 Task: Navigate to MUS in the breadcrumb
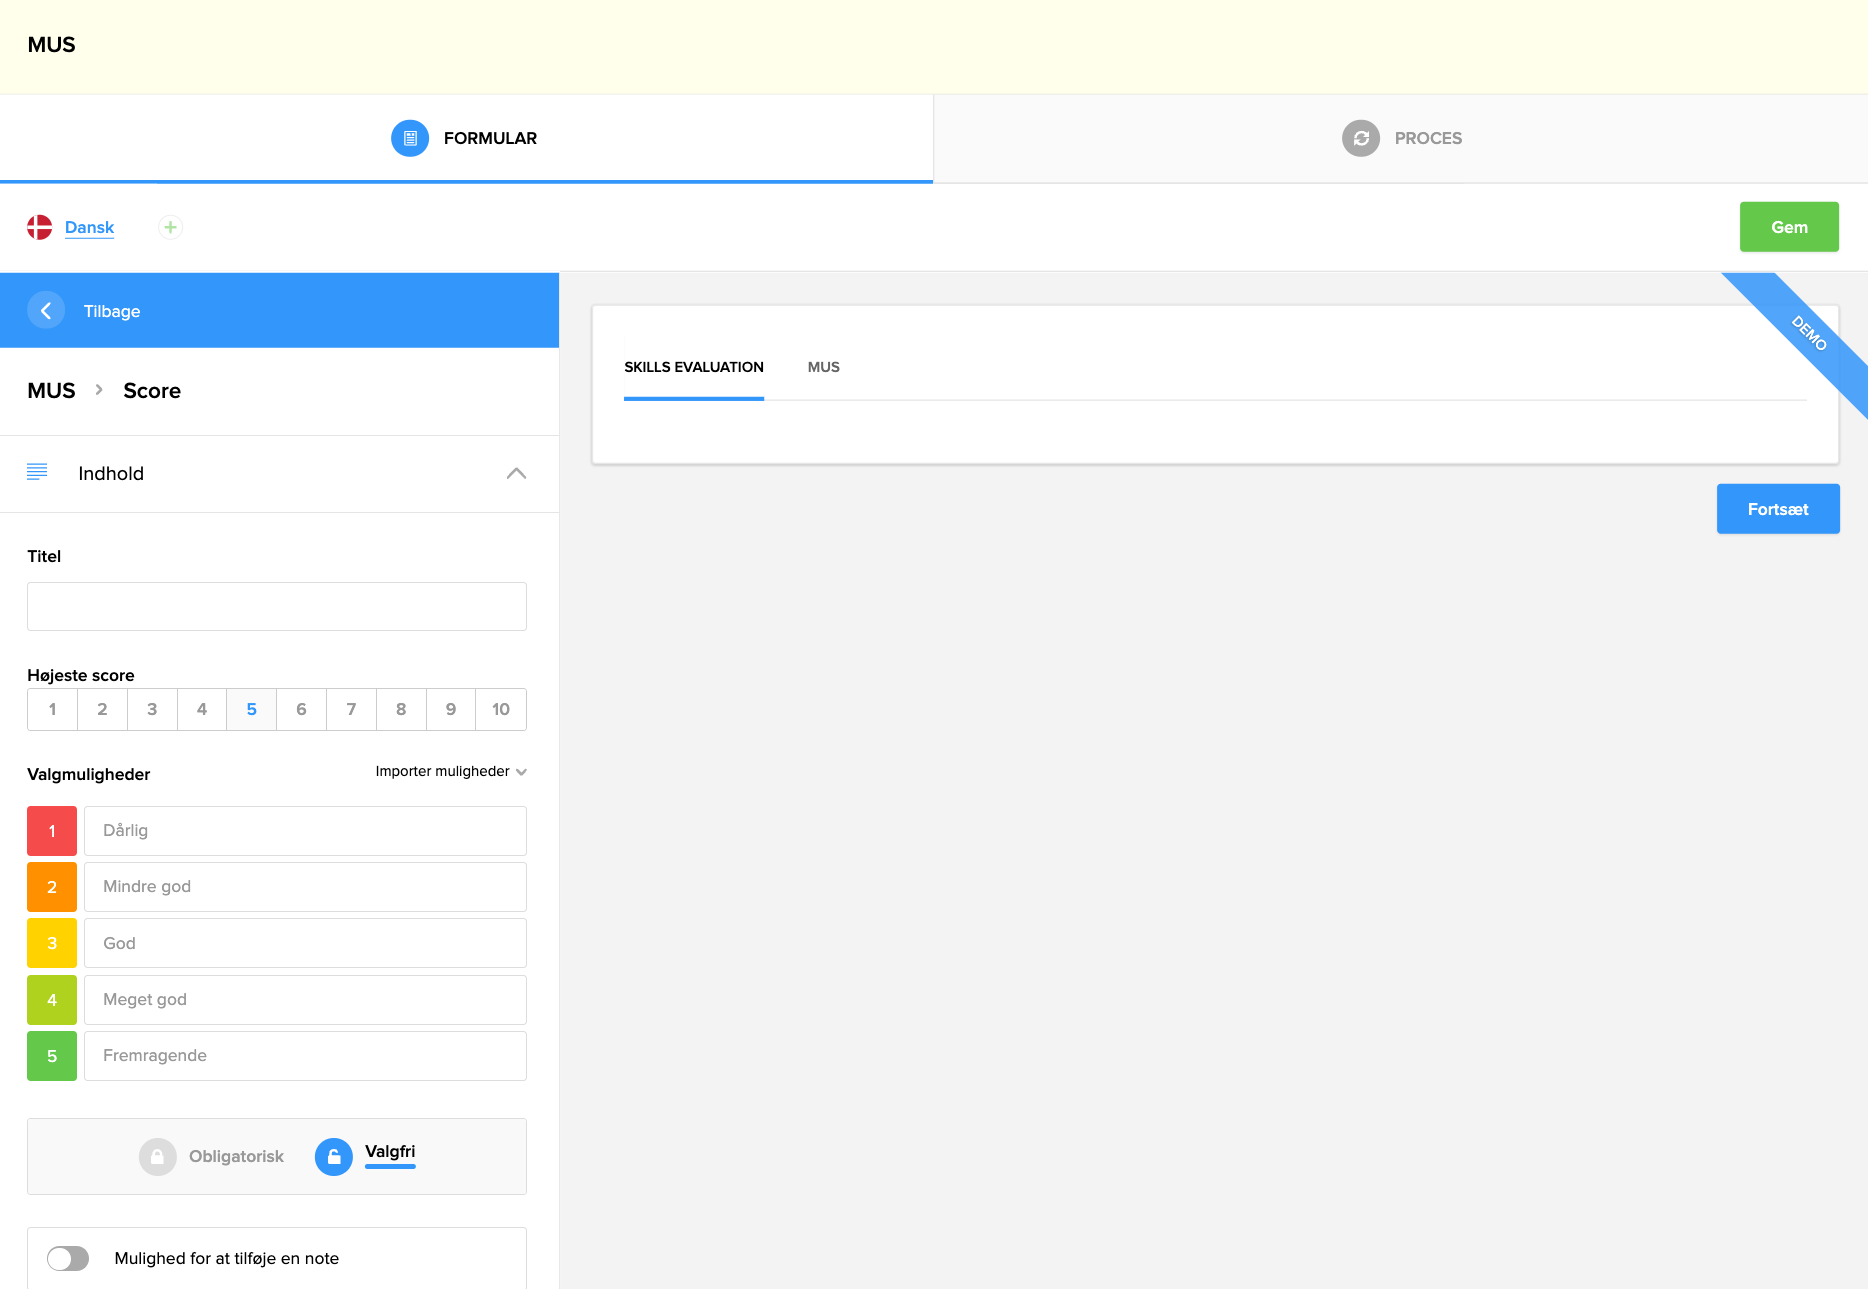[x=51, y=391]
